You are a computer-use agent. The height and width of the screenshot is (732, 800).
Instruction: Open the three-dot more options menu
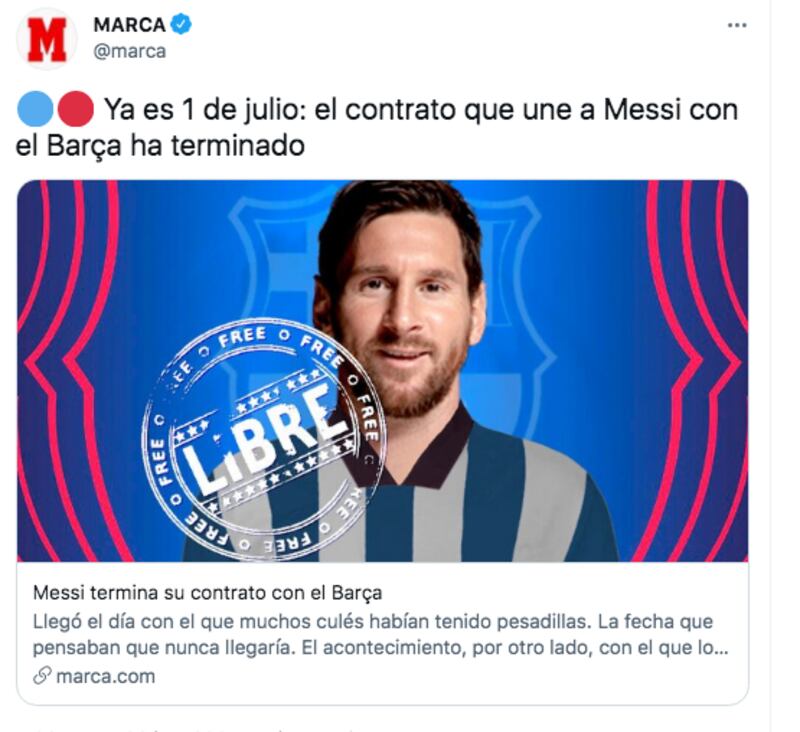pyautogui.click(x=737, y=25)
